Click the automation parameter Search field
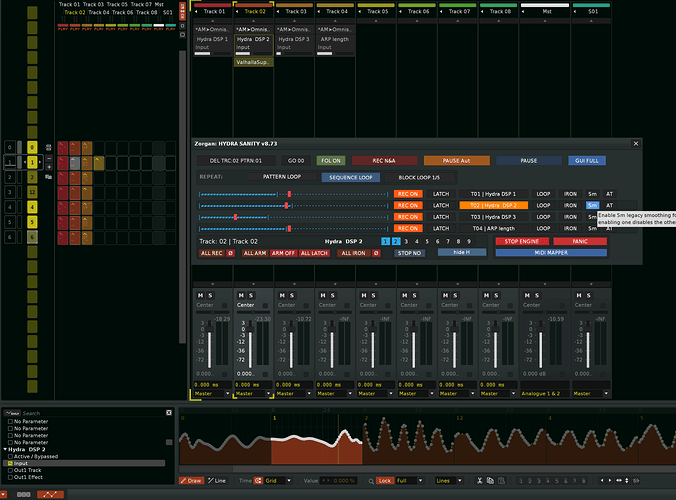Screen dimensions: 676x500 (93, 413)
